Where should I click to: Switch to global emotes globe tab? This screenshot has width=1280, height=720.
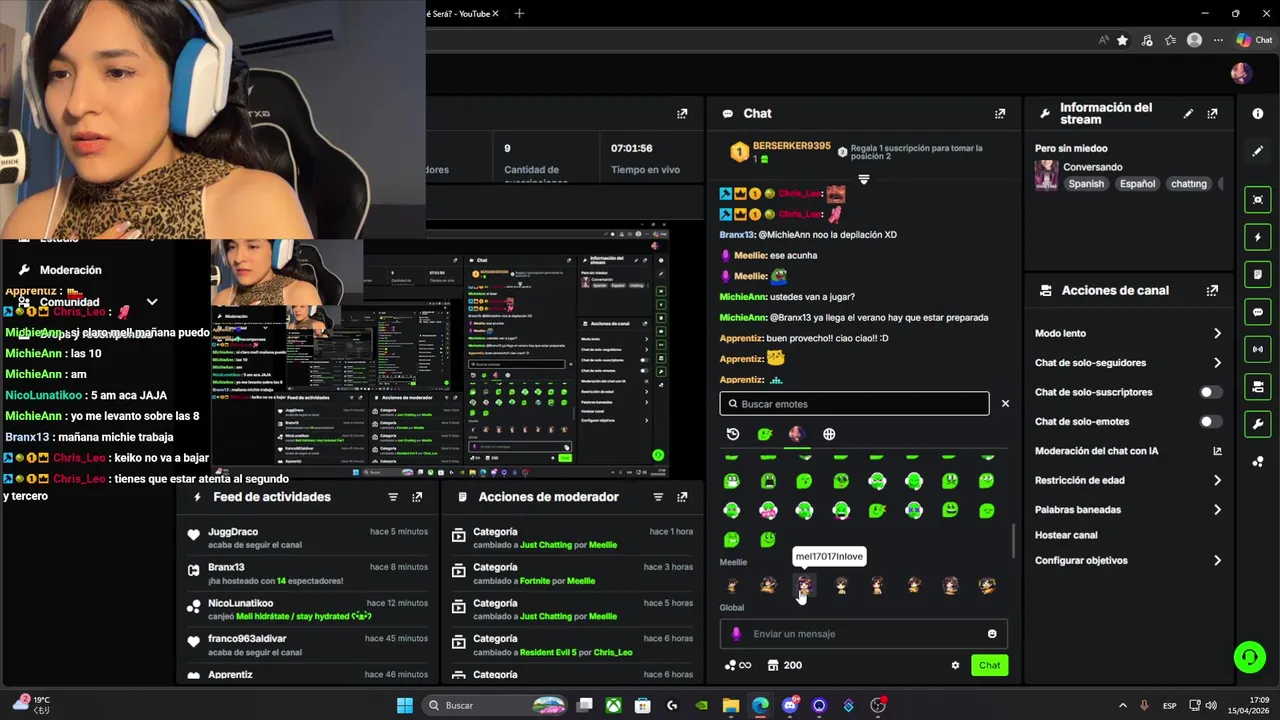829,434
